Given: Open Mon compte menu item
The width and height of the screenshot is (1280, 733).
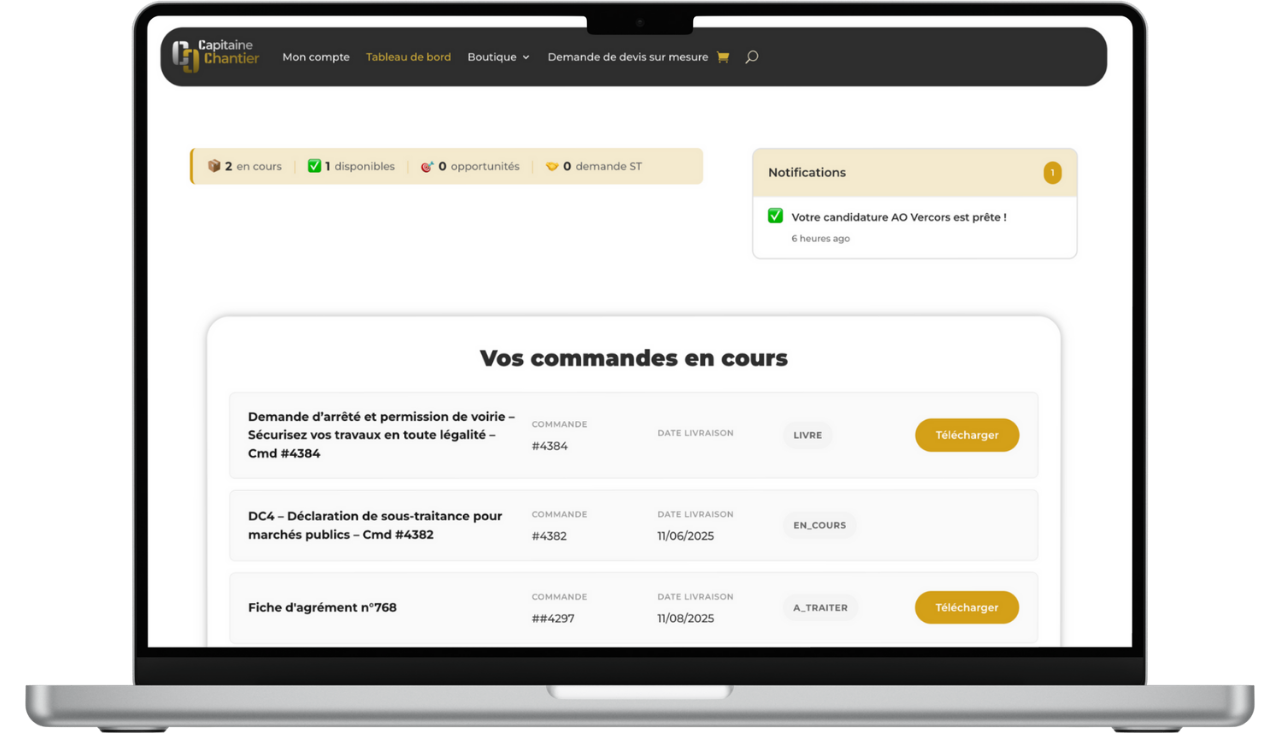Looking at the screenshot, I should point(316,57).
